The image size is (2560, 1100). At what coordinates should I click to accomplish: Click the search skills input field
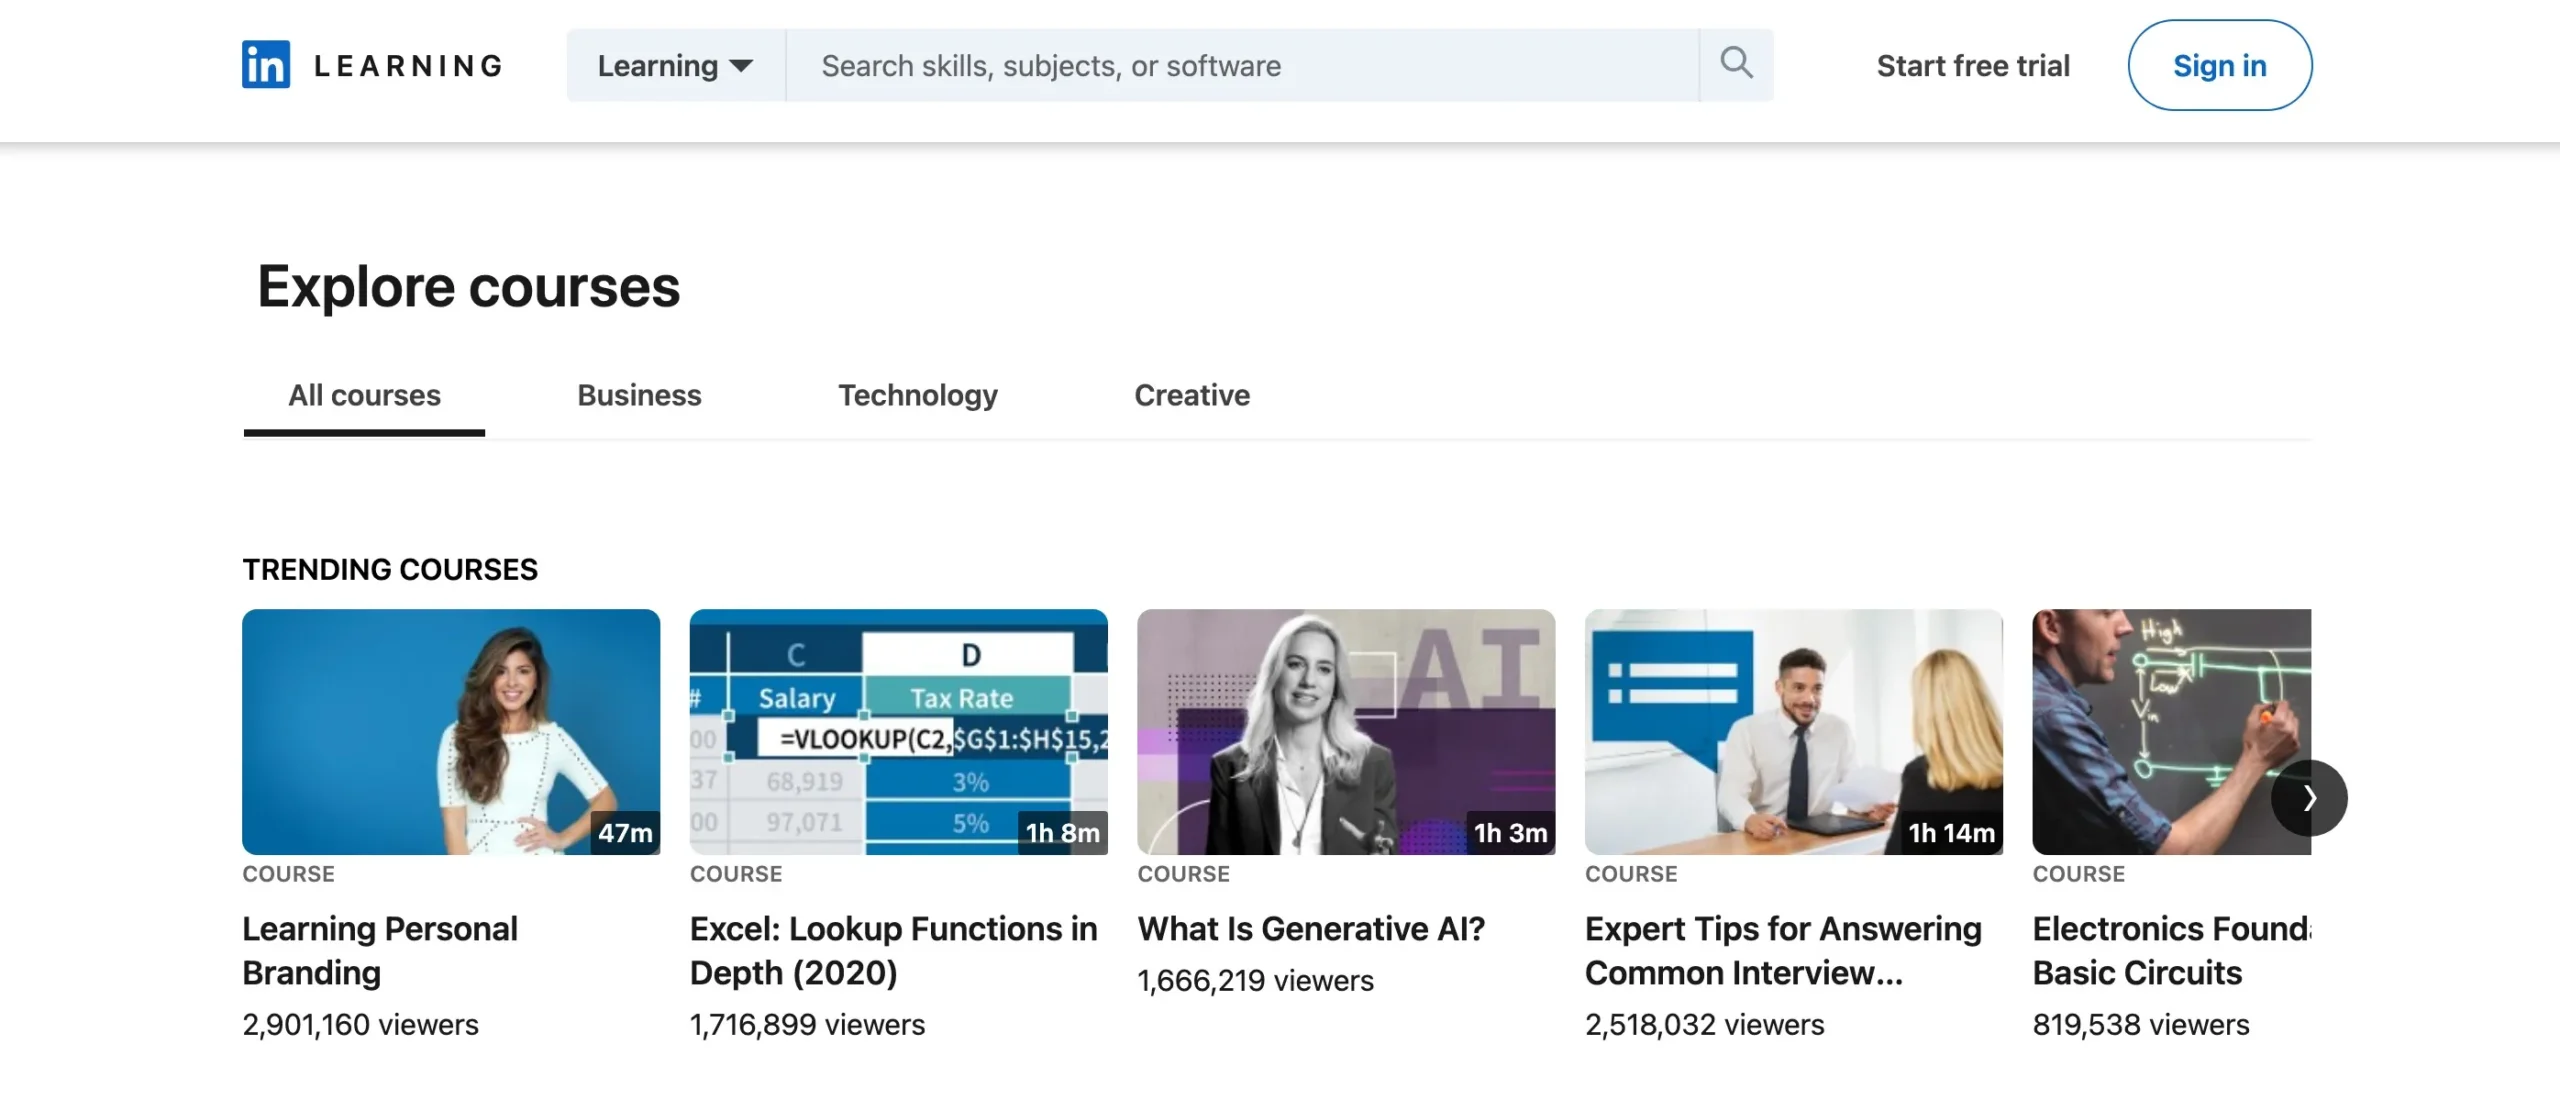tap(1240, 66)
